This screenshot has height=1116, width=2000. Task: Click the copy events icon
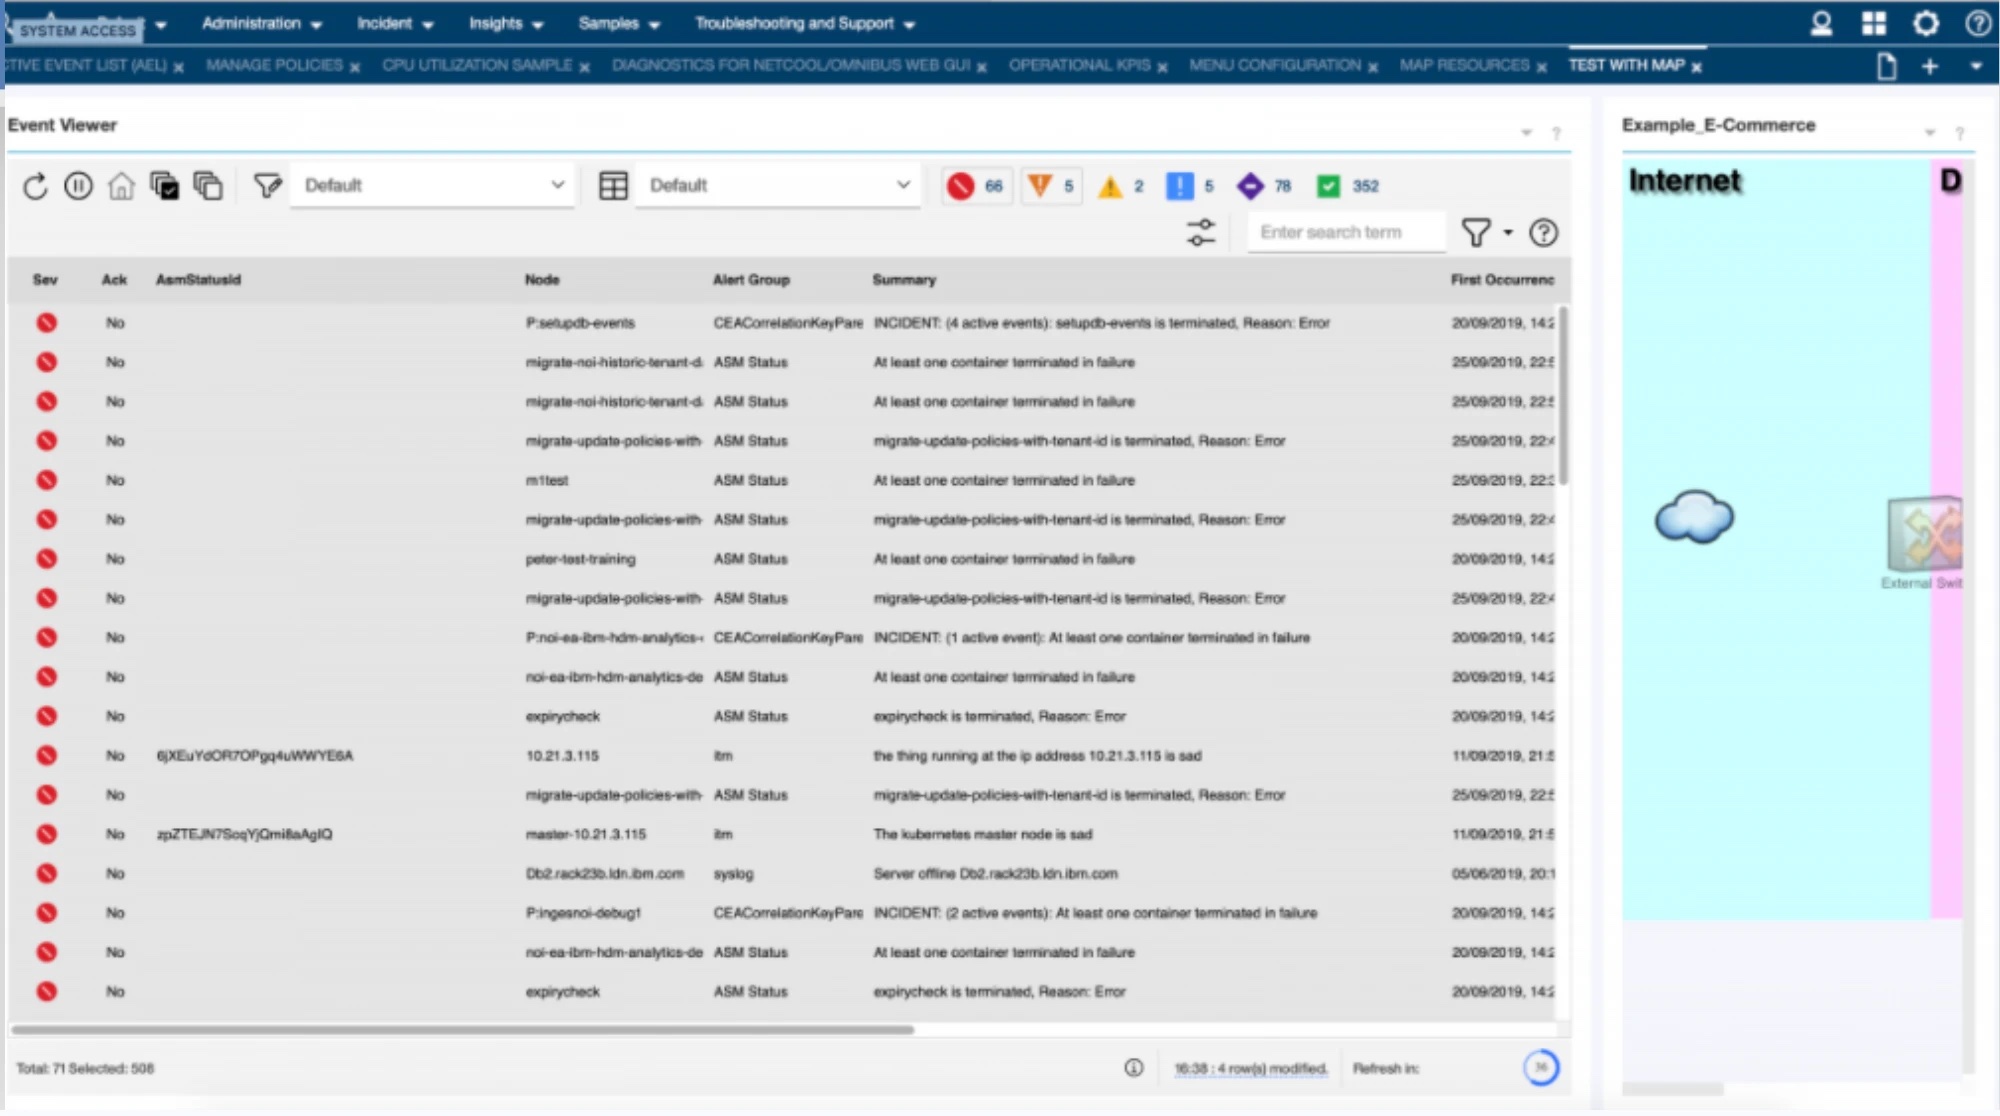pyautogui.click(x=208, y=186)
